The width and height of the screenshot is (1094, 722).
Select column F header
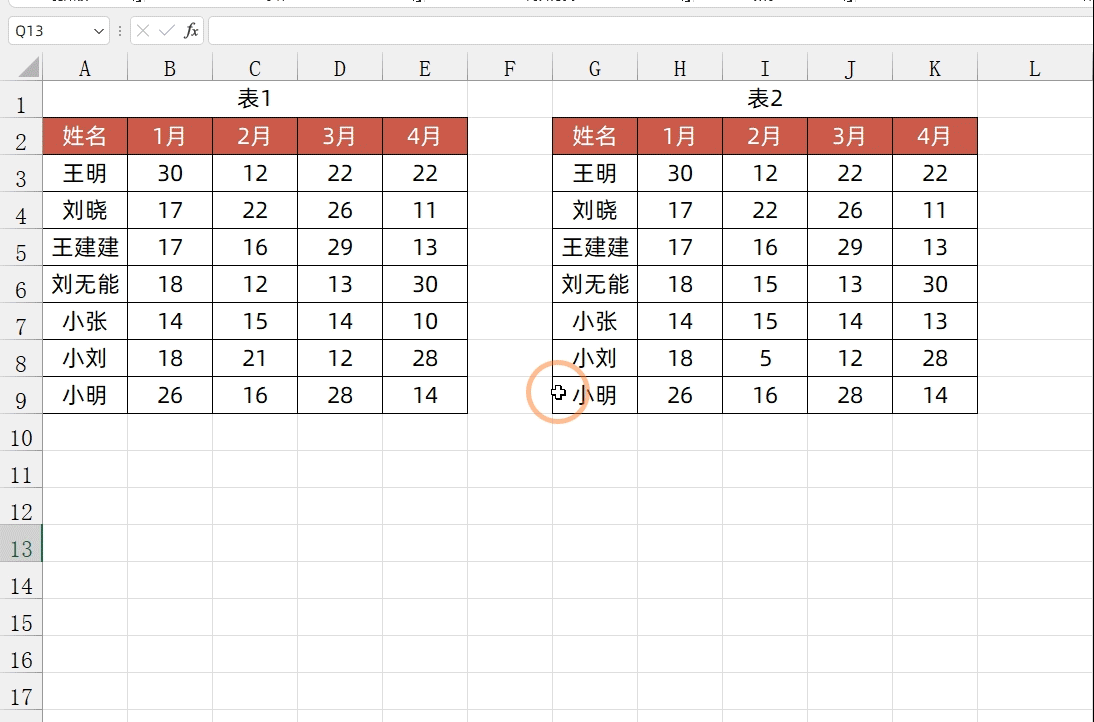tap(510, 68)
